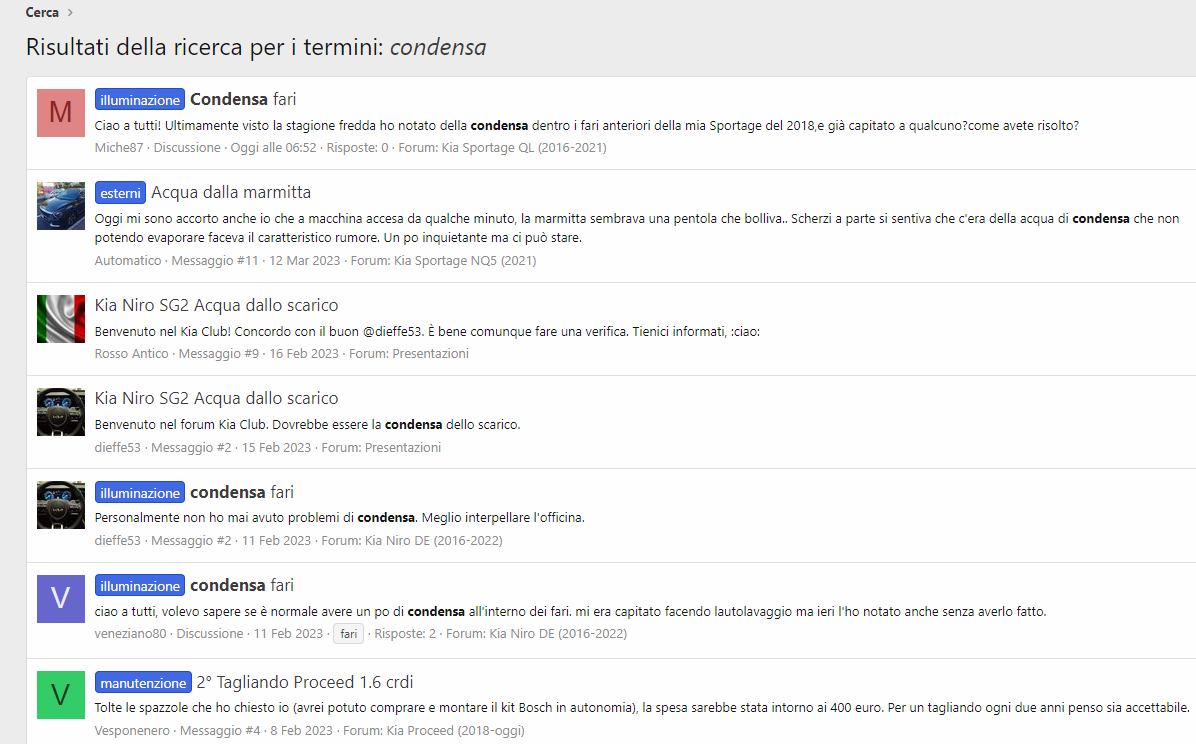The width and height of the screenshot is (1196, 744).
Task: Open Miche87 user profile link
Action: click(119, 147)
